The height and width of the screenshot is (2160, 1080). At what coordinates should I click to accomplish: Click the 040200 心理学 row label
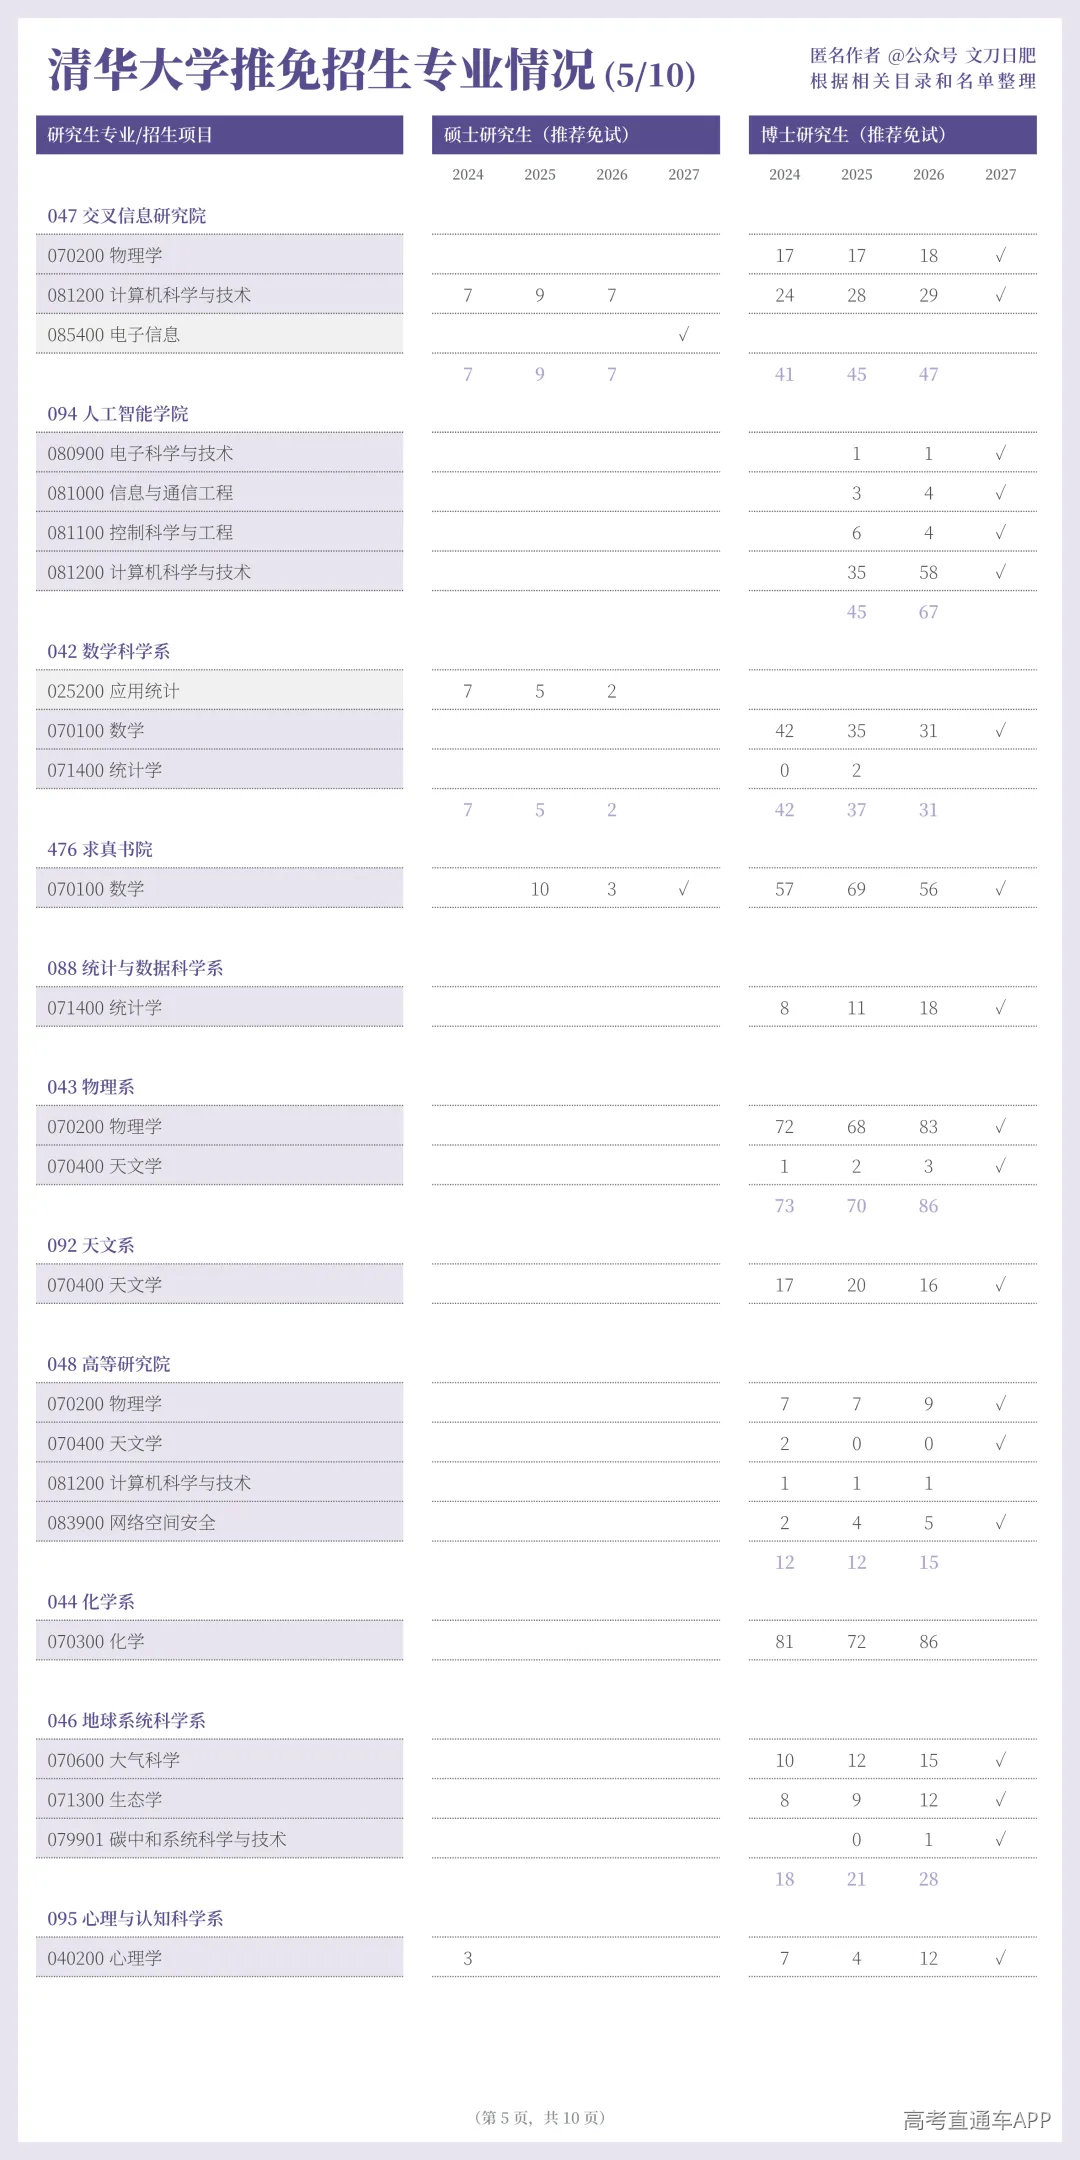pyautogui.click(x=105, y=1958)
